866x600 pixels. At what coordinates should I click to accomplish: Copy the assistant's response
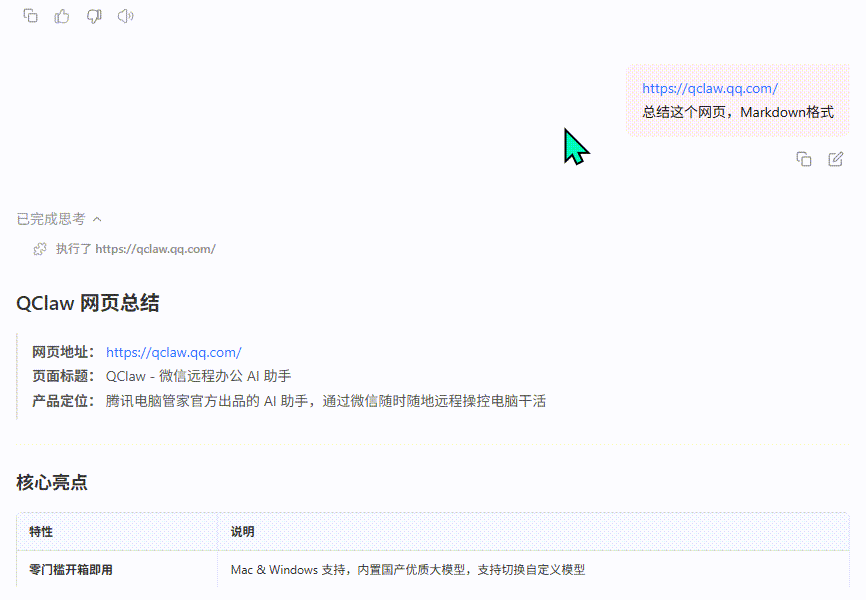pyautogui.click(x=30, y=15)
